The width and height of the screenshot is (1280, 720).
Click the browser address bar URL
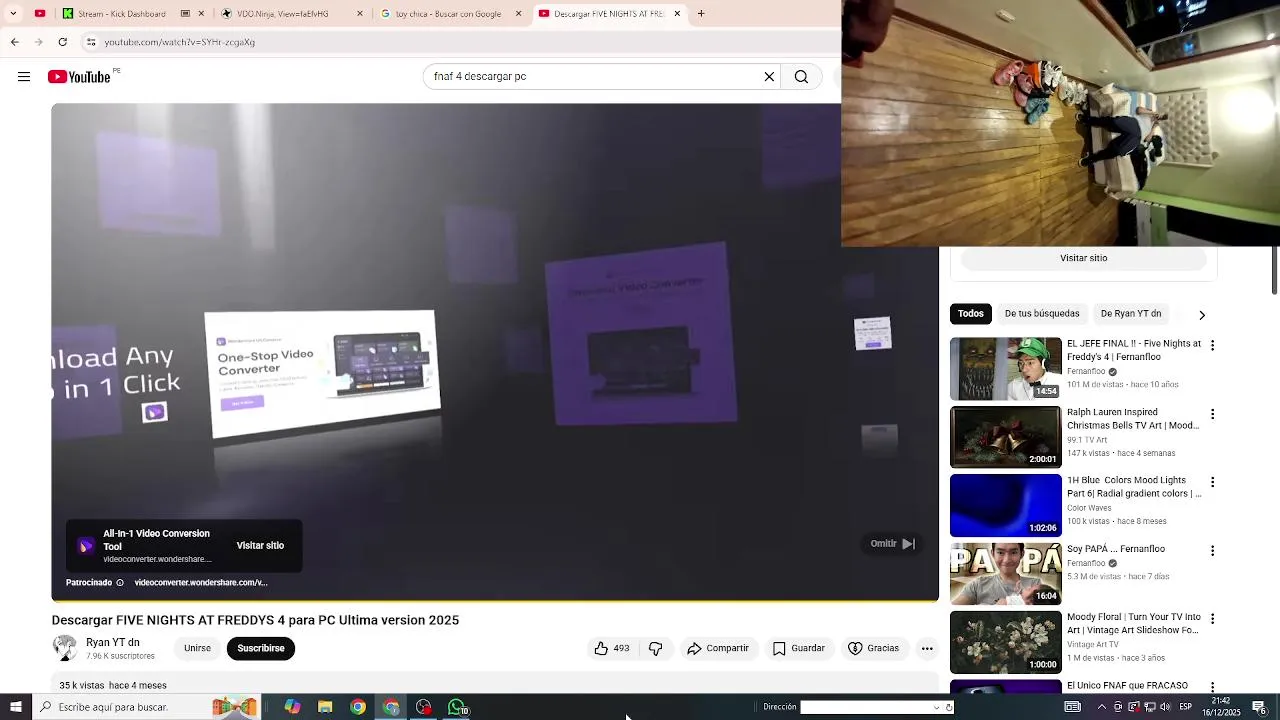pos(180,42)
